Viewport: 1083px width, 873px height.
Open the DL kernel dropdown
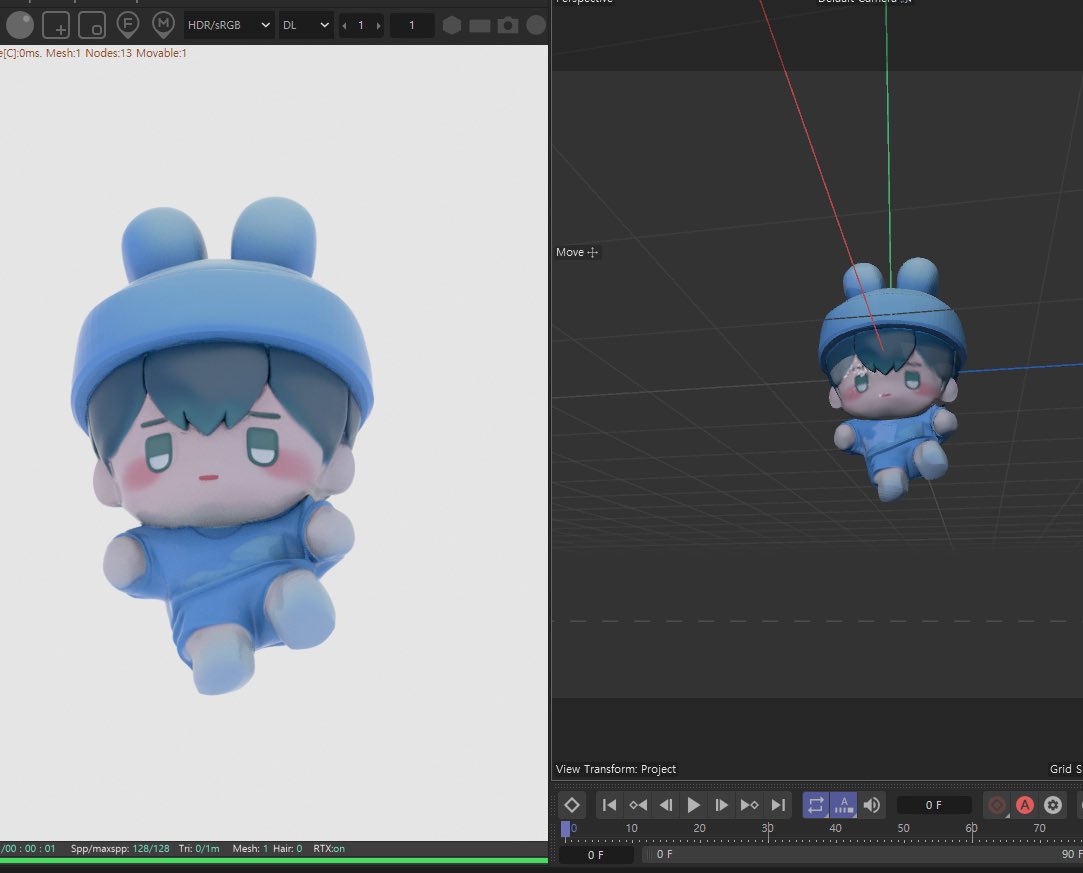[305, 25]
